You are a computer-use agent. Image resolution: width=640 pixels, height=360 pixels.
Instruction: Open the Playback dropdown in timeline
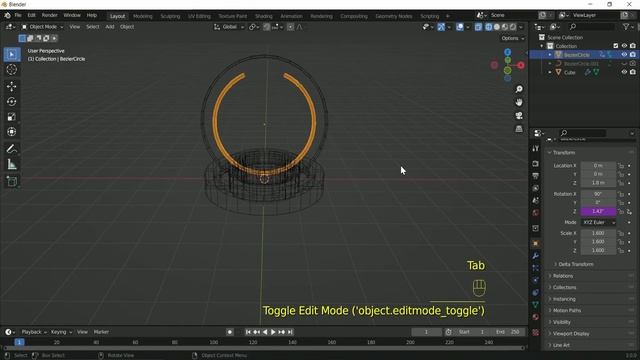coord(34,332)
